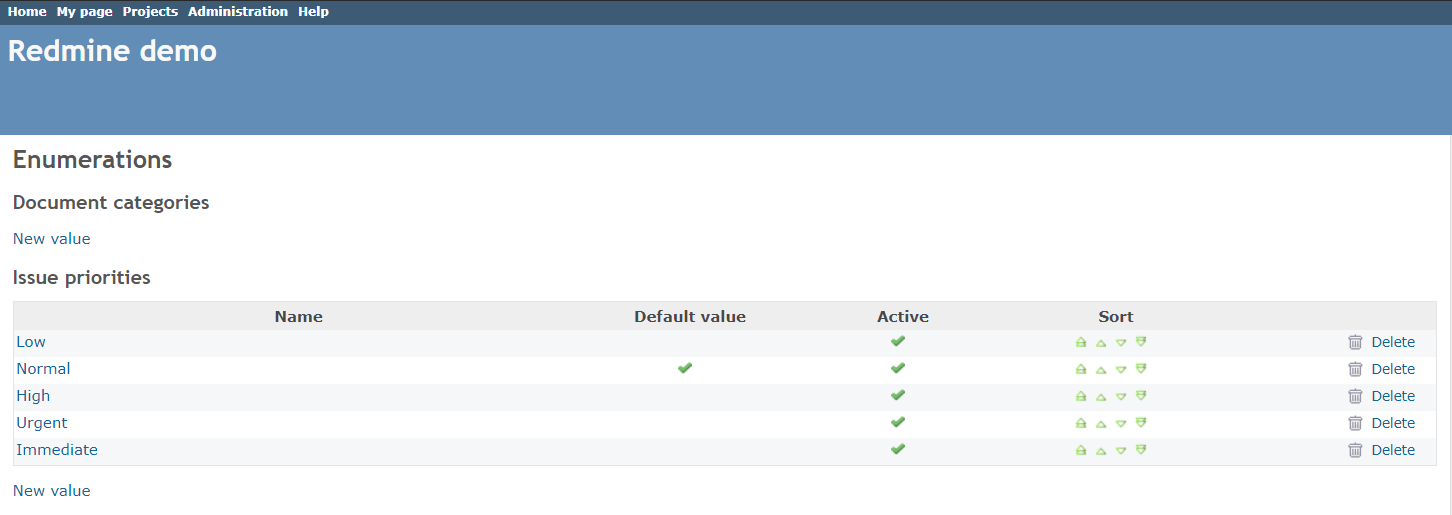Open My page menu item
This screenshot has height=515, width=1452.
pyautogui.click(x=84, y=12)
